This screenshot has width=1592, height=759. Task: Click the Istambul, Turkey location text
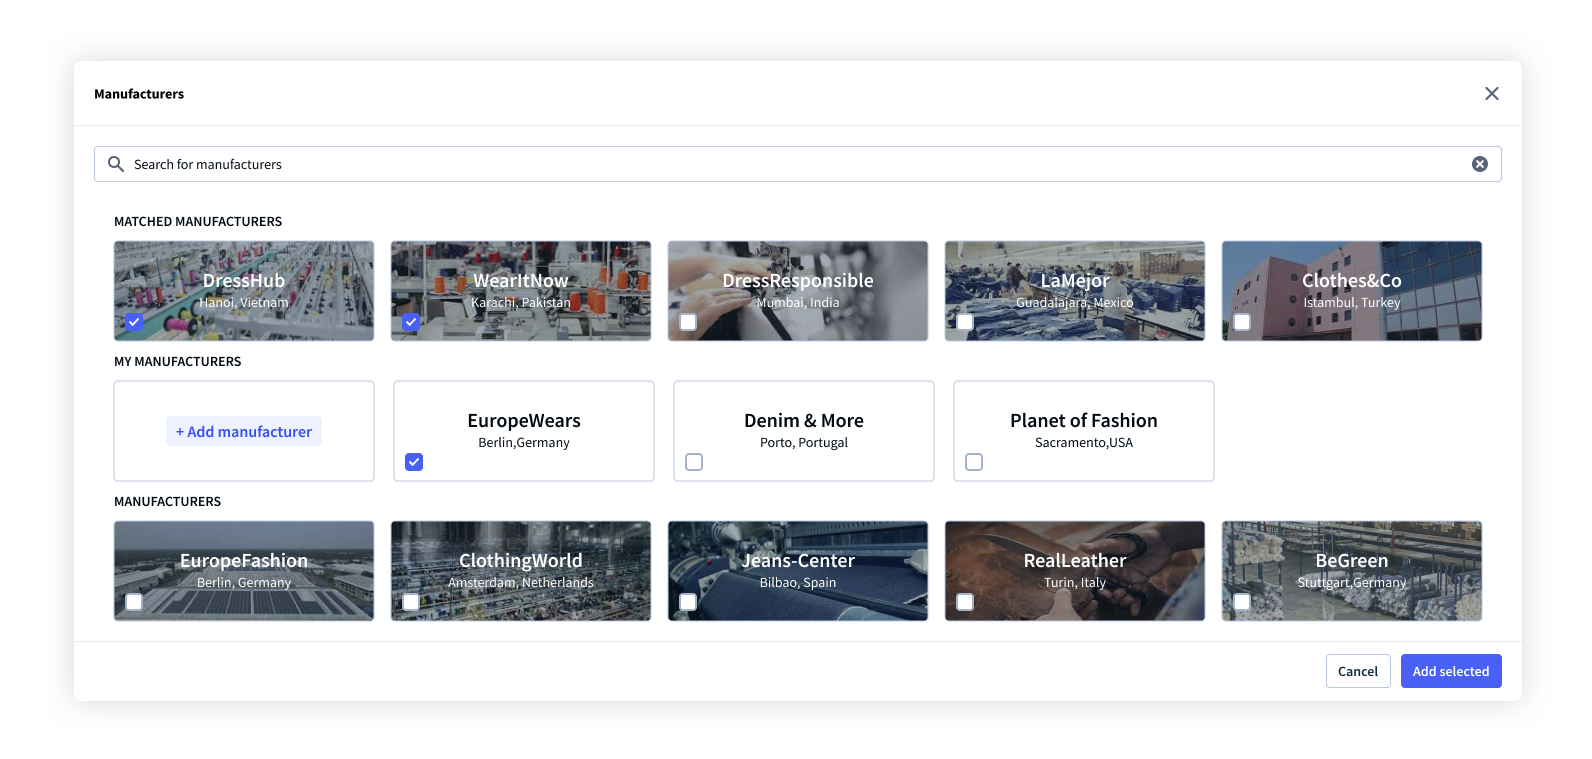pyautogui.click(x=1352, y=303)
